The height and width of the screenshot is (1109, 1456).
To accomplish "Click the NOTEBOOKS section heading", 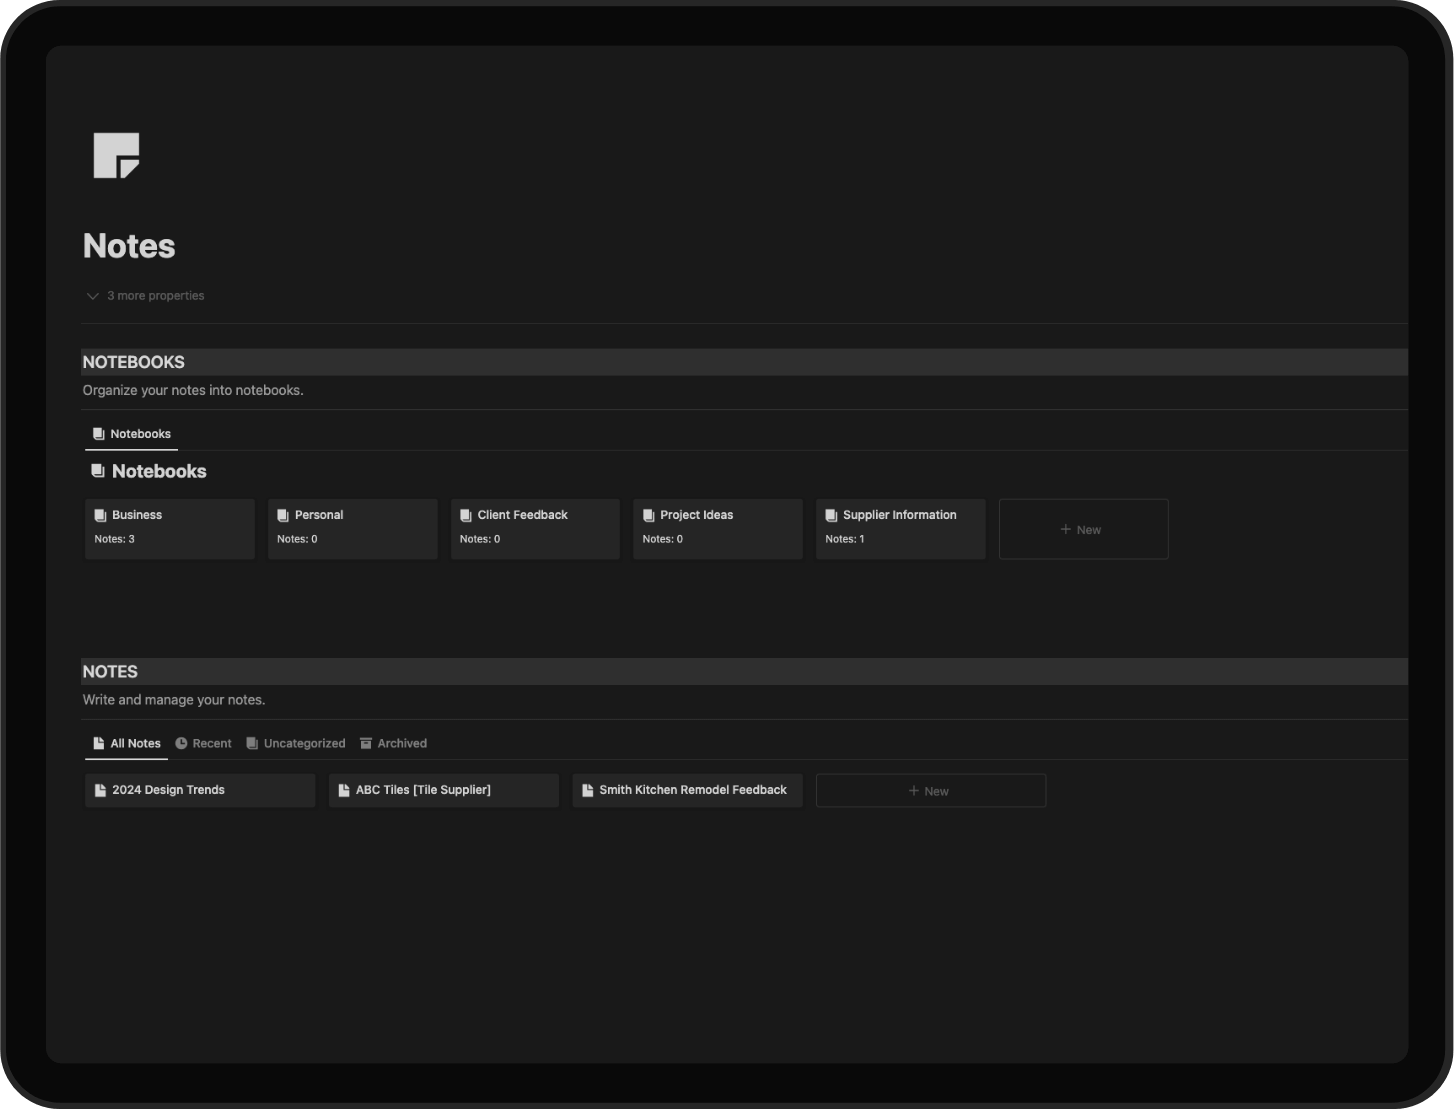I will pos(134,362).
